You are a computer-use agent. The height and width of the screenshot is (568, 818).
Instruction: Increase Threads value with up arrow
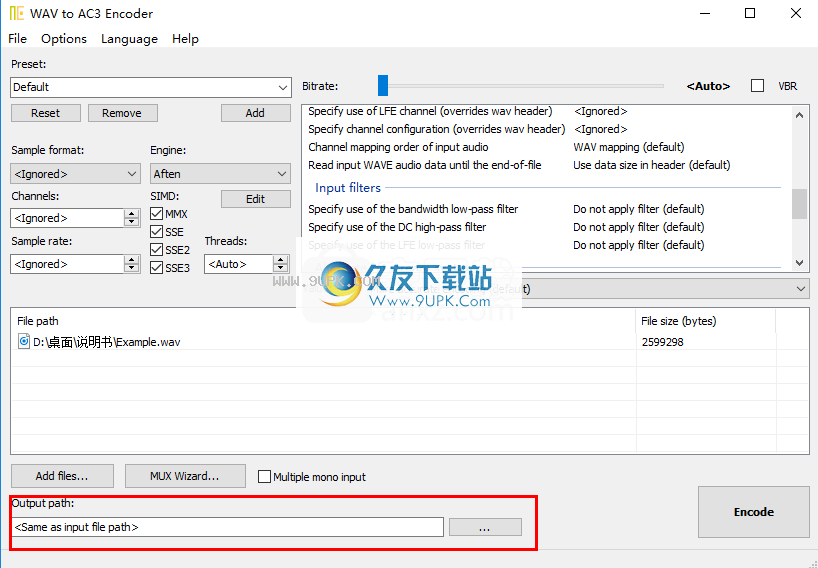(x=281, y=260)
